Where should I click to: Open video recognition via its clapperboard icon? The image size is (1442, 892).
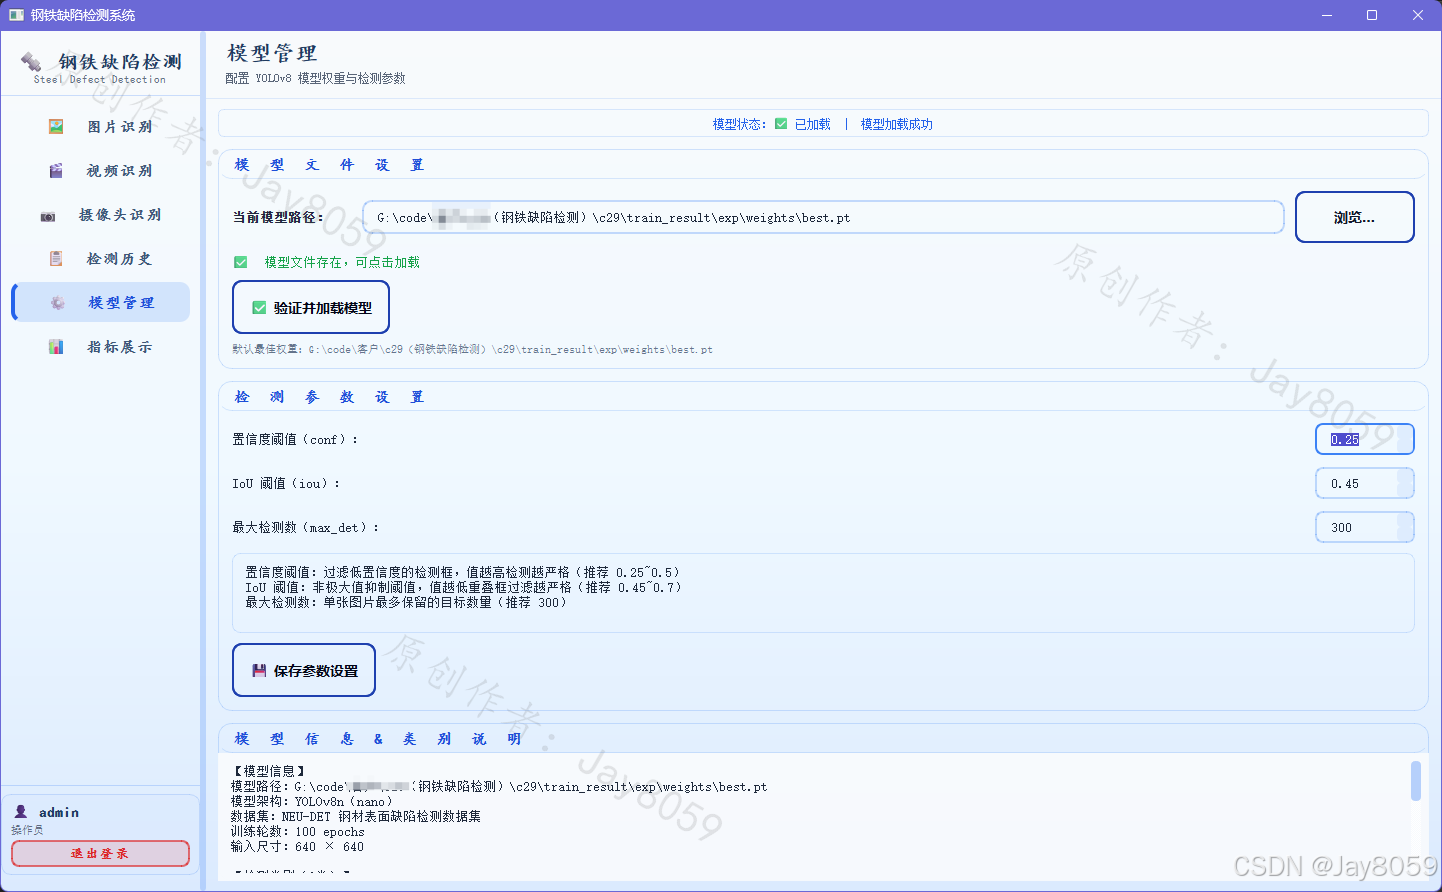point(56,171)
